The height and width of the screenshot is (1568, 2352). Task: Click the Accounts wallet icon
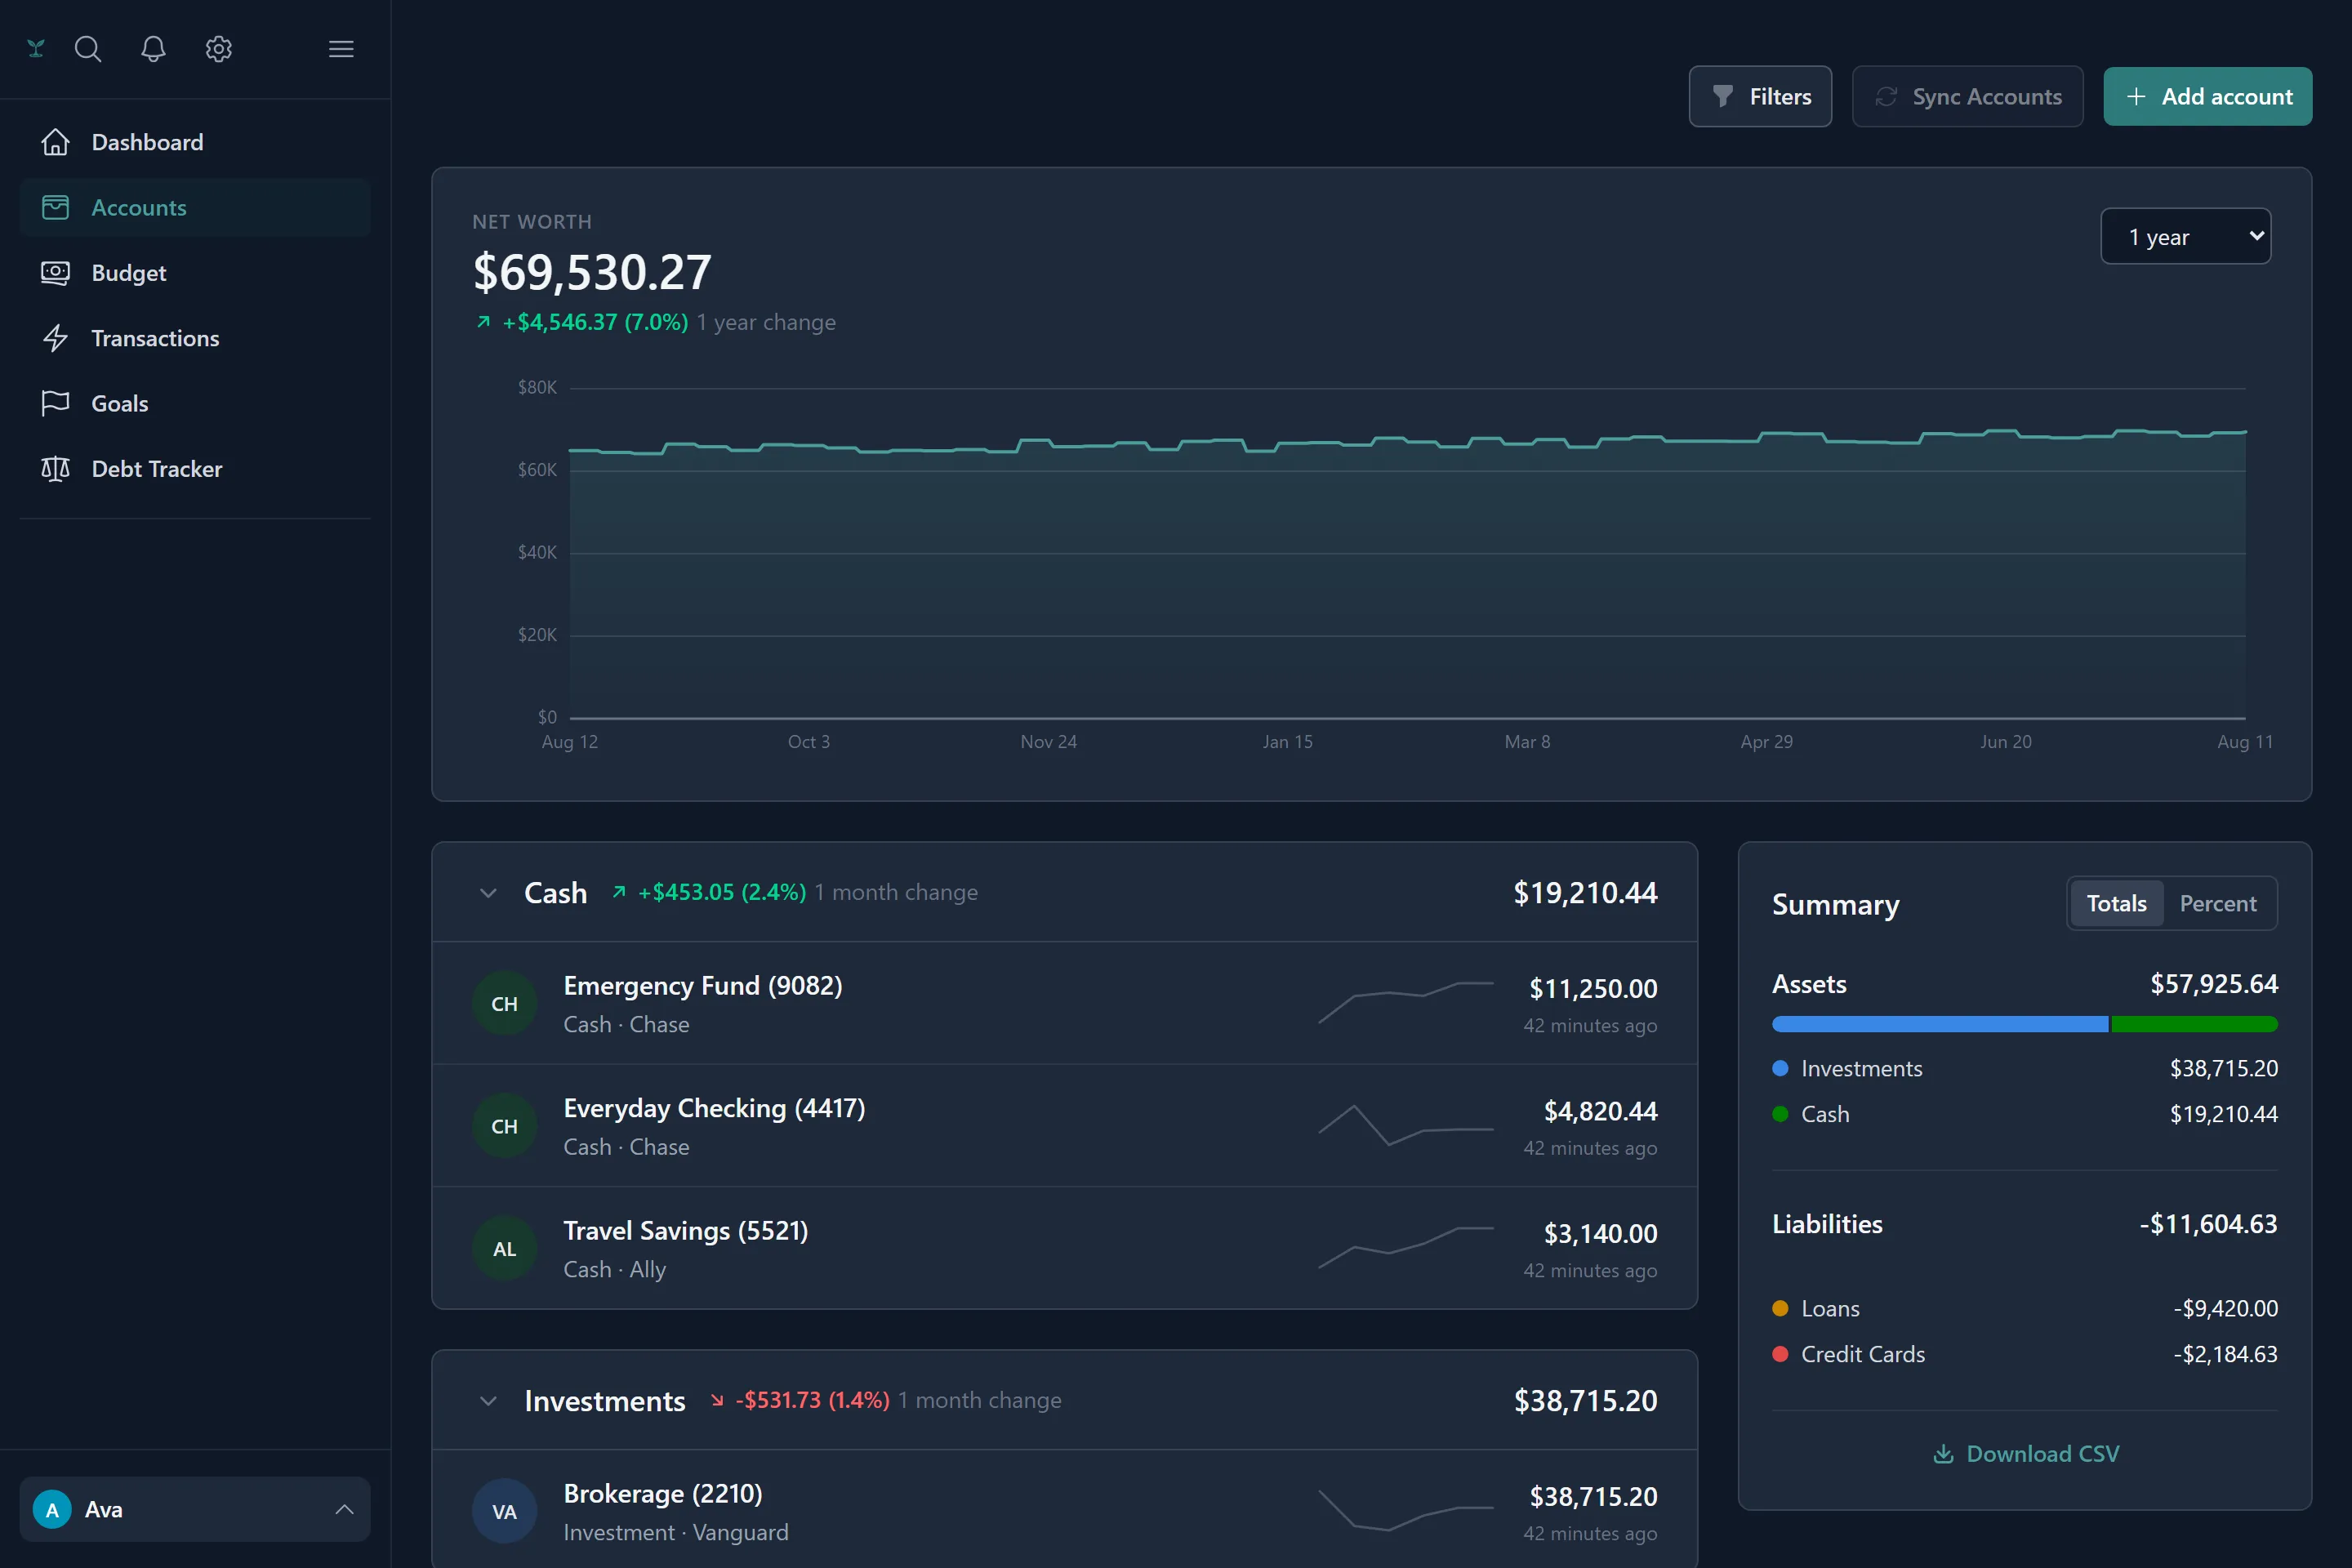pos(55,207)
